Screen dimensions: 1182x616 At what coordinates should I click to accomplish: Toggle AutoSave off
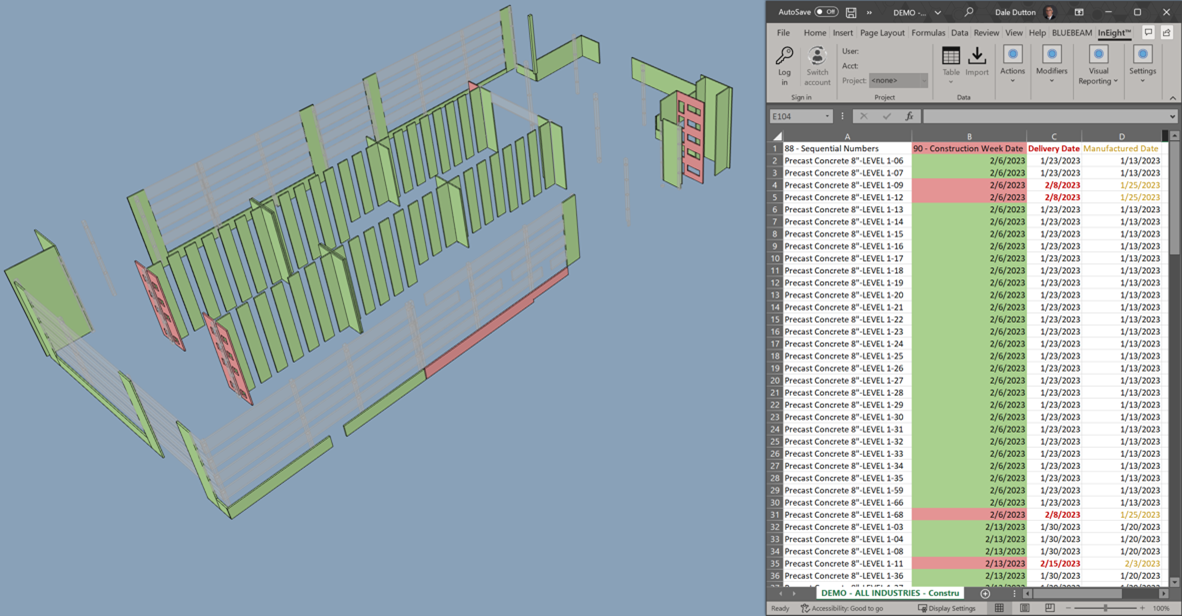pos(827,11)
